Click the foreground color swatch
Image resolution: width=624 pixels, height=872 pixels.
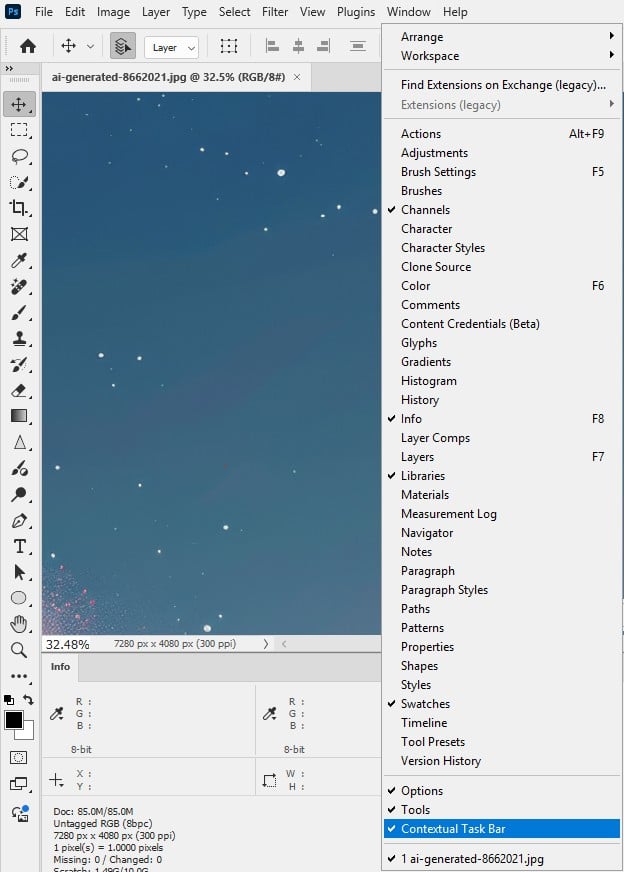[13, 720]
